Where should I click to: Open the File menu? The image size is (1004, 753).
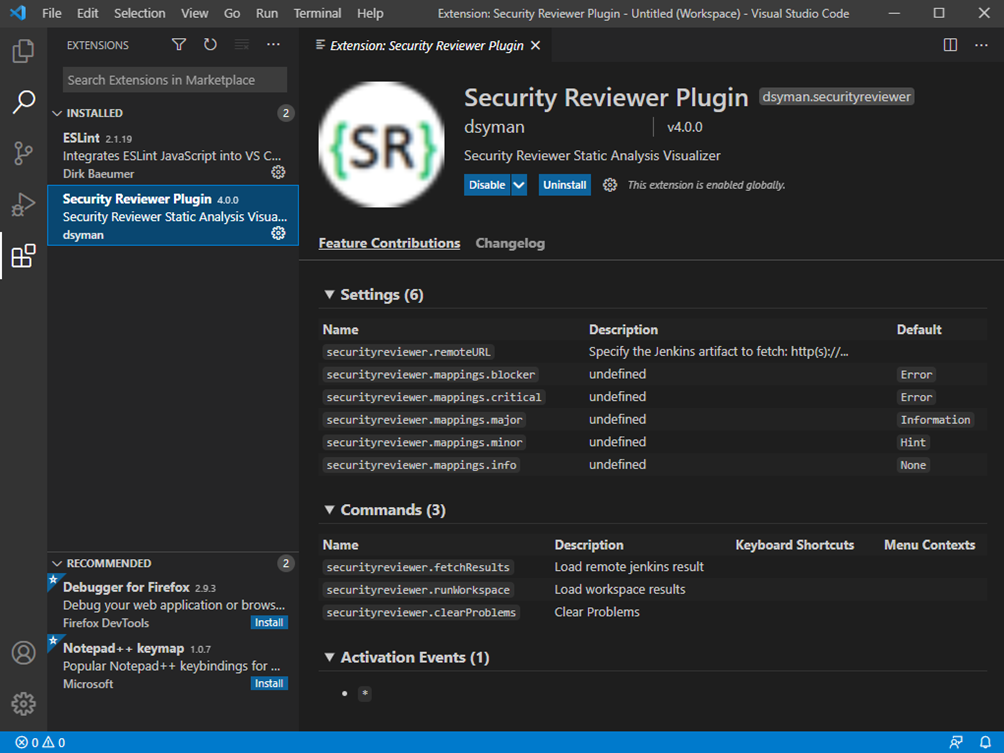51,13
